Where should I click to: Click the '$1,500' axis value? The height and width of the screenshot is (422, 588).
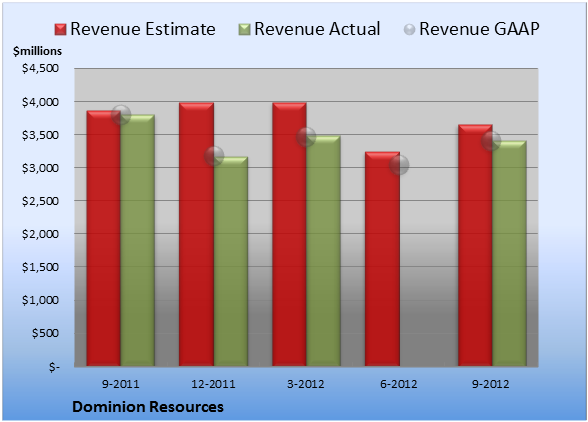[x=40, y=267]
